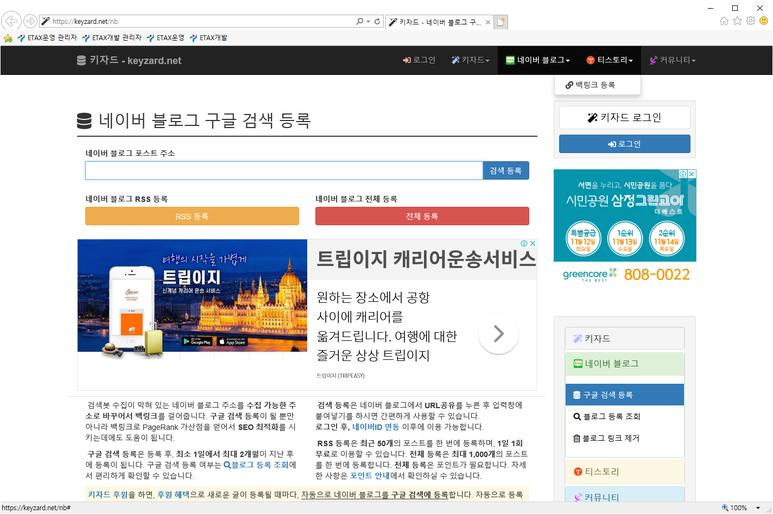Click the address bar search dropdown arrow

[368, 21]
